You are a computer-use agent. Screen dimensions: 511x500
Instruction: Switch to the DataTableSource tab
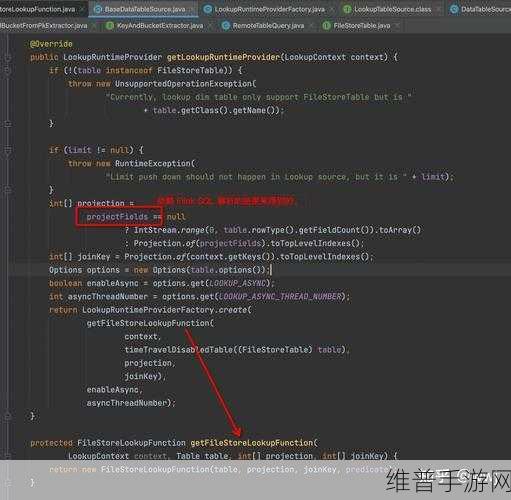point(486,9)
